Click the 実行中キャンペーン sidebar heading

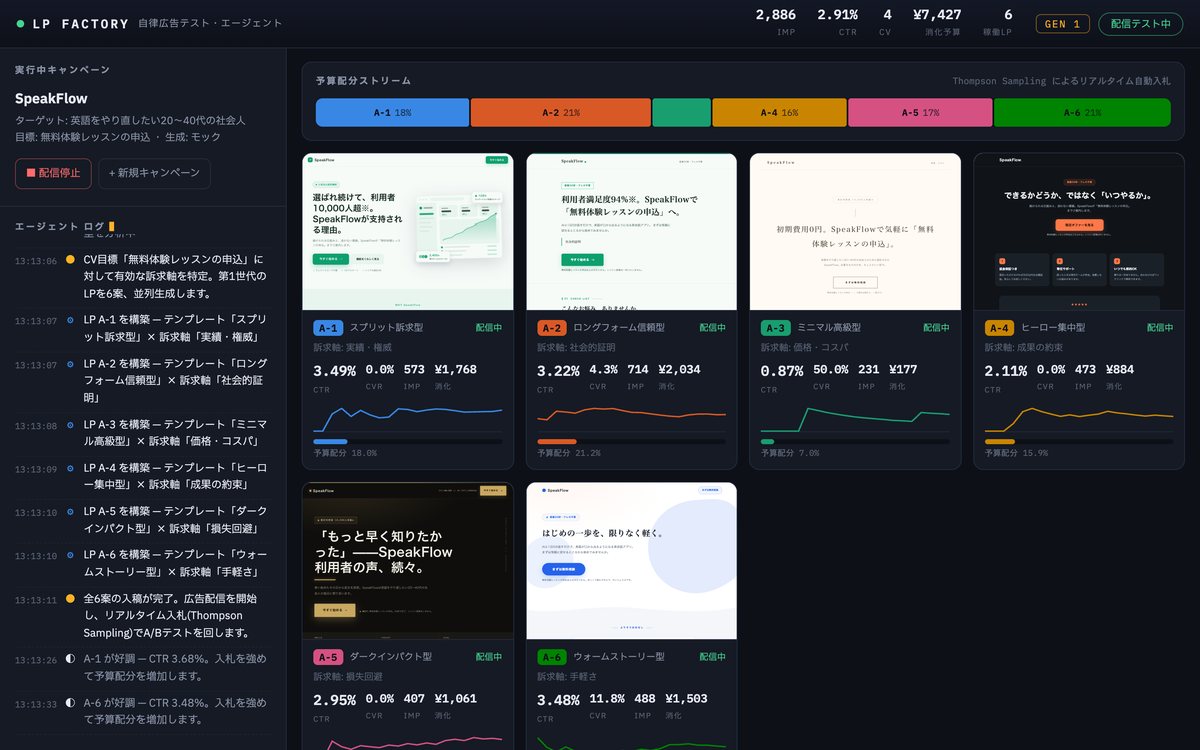coord(62,70)
